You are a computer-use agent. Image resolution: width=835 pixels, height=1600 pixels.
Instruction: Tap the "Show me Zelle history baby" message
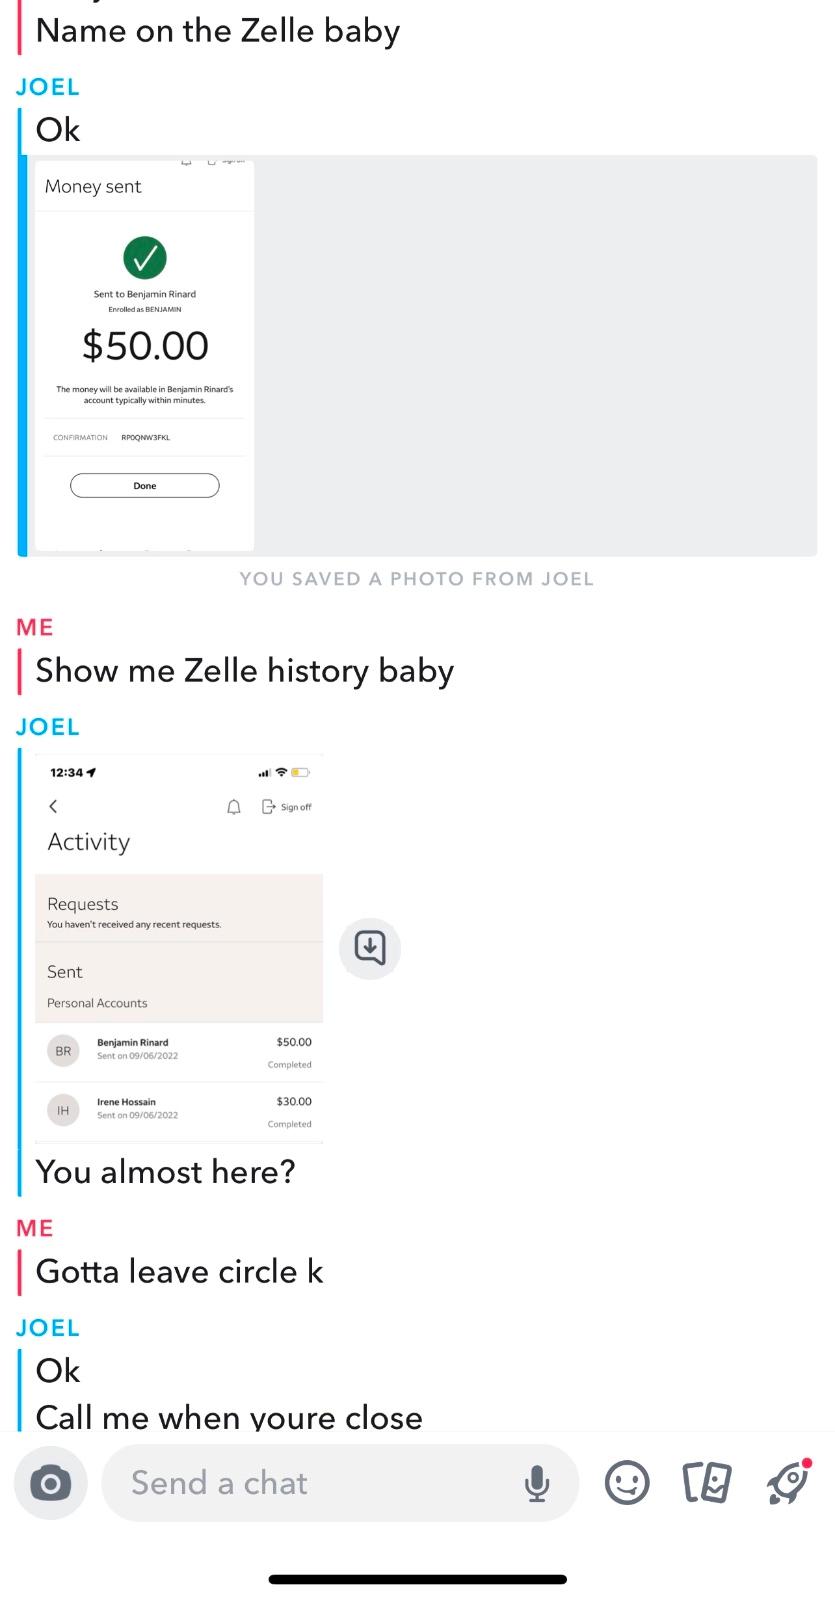point(245,671)
